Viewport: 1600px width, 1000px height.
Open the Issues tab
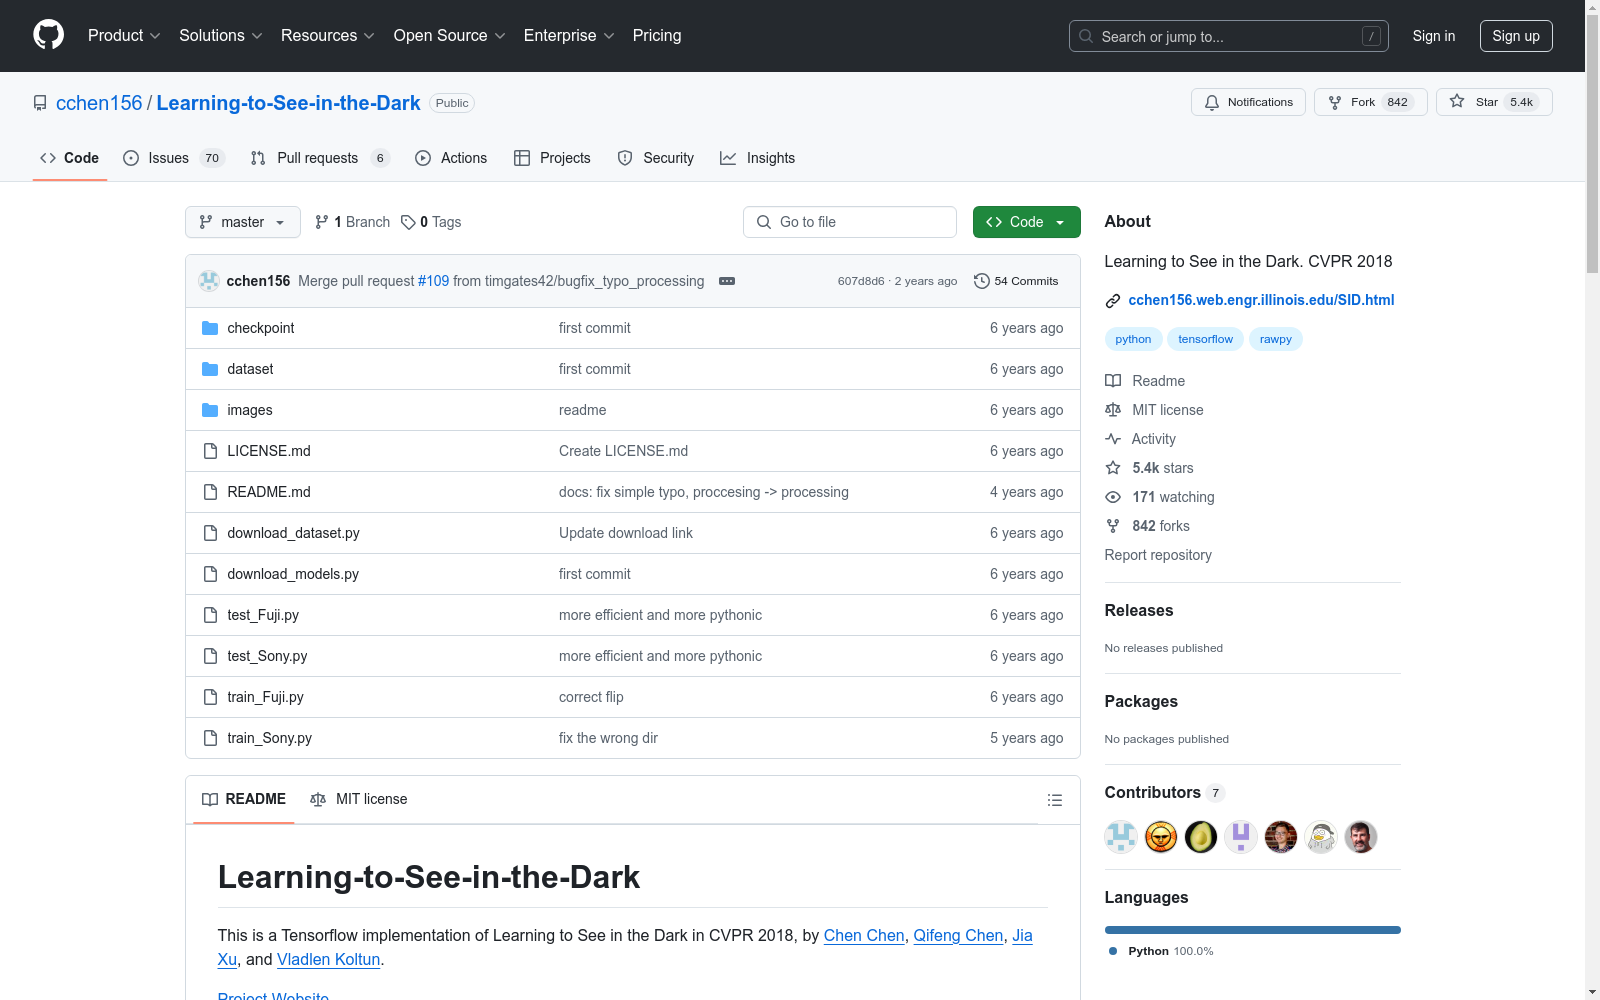(x=174, y=158)
